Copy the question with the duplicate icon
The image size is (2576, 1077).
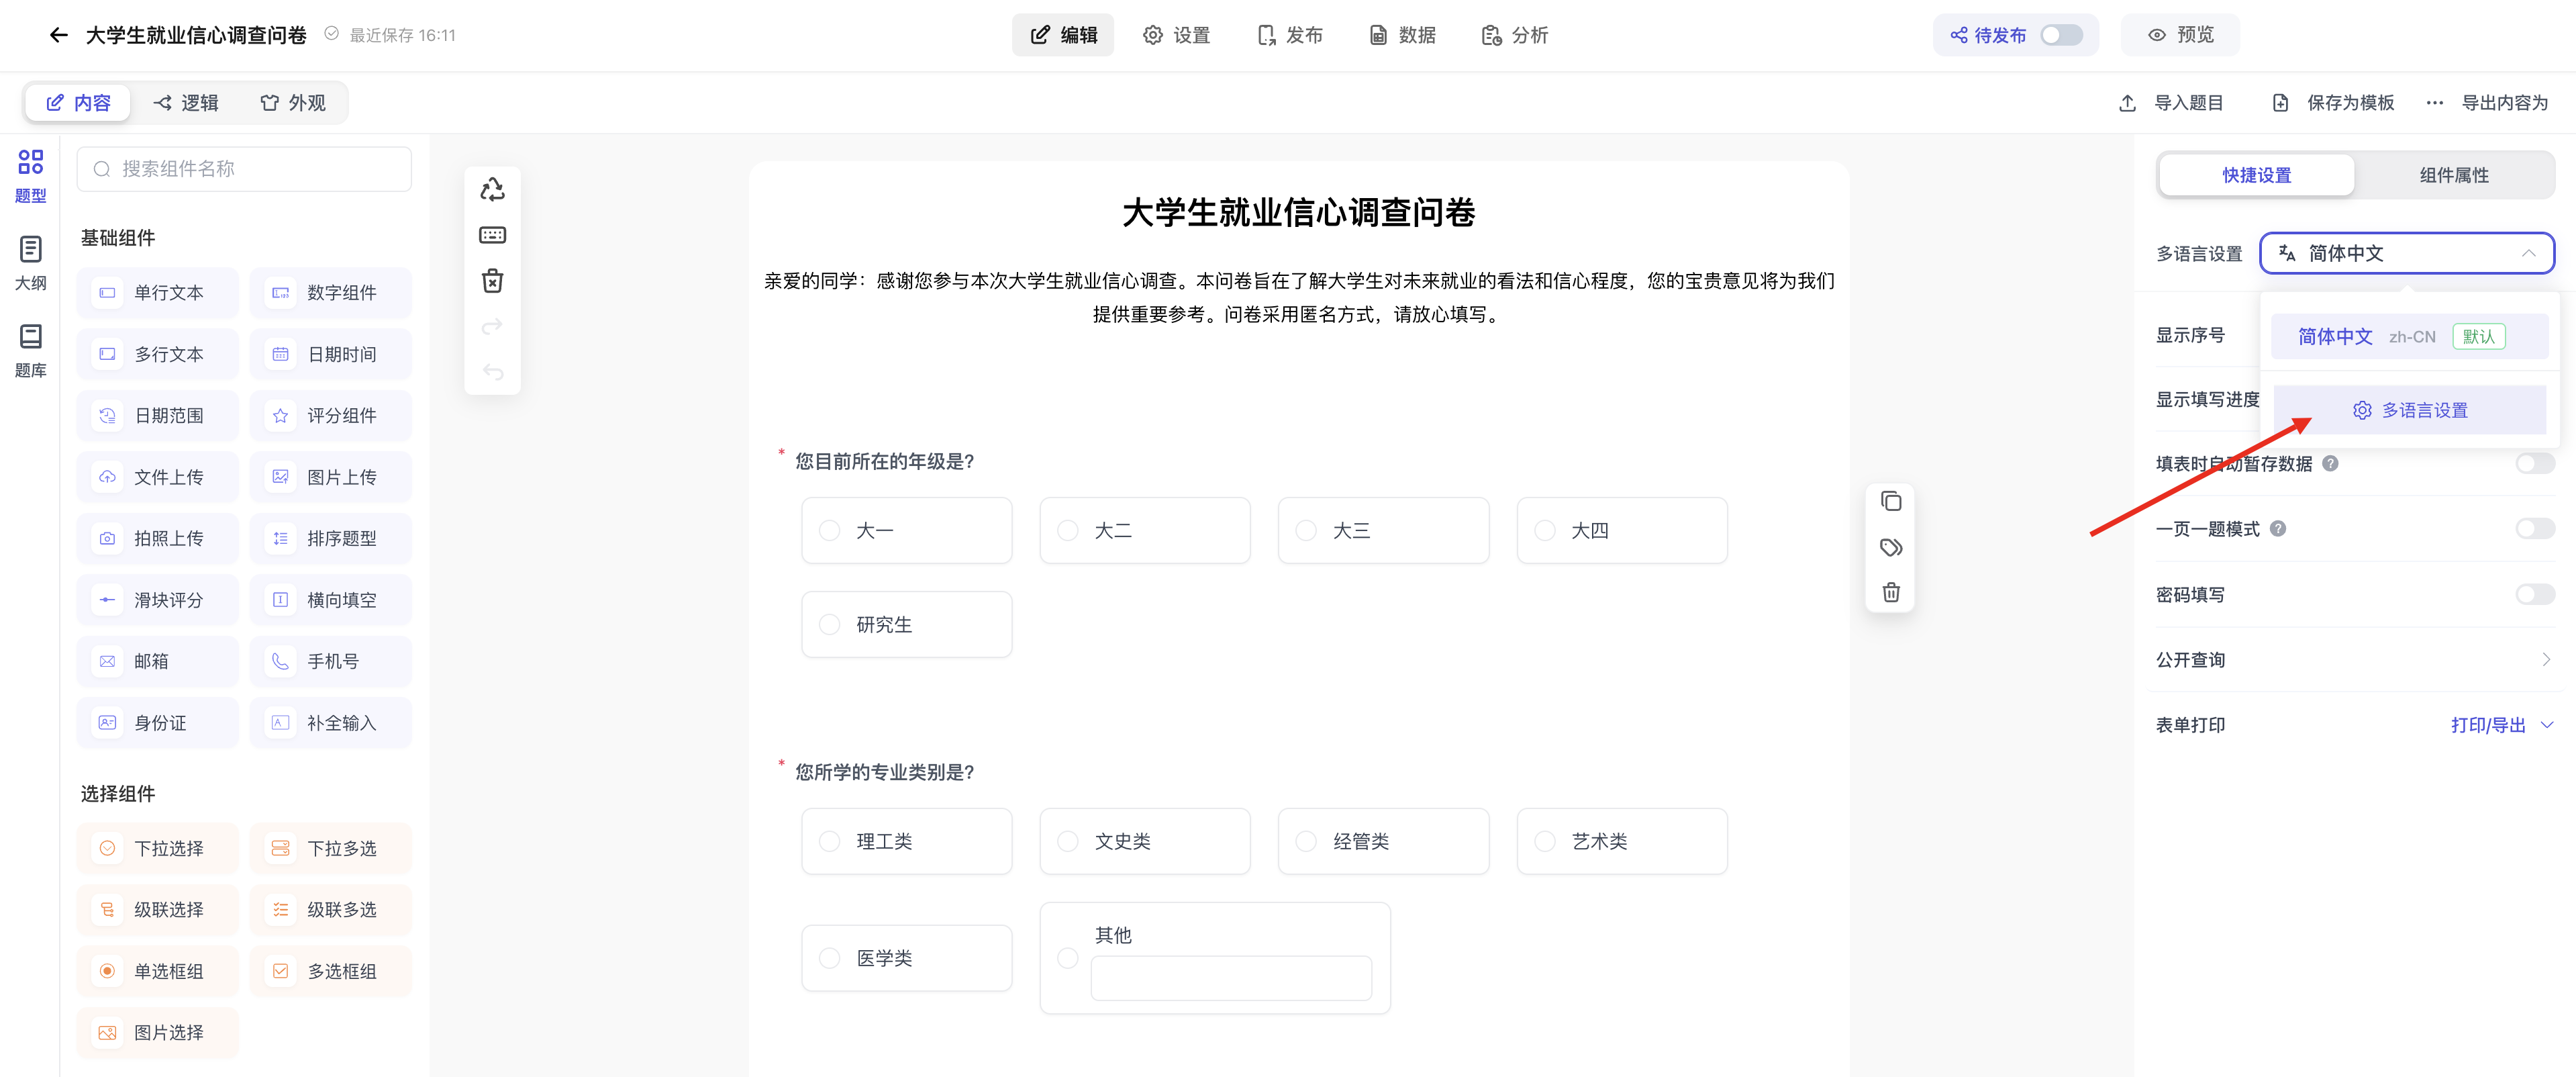tap(1890, 501)
